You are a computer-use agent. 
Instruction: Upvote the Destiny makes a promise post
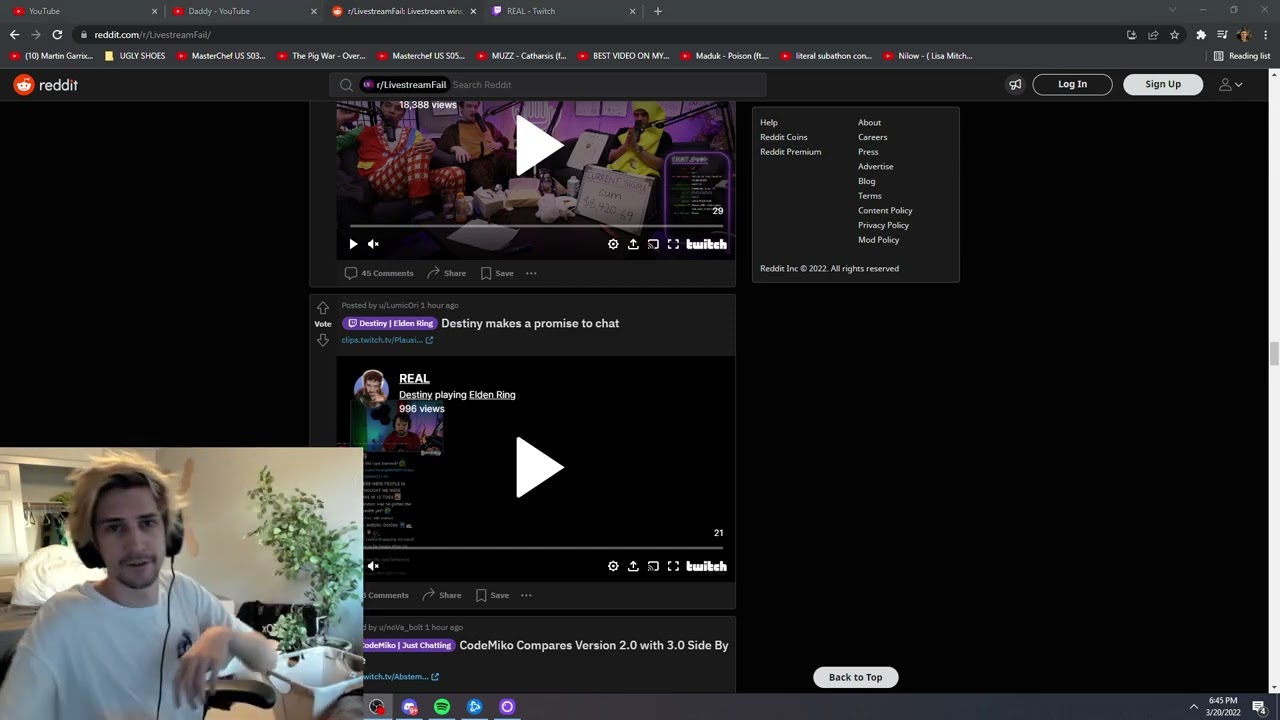coord(322,308)
